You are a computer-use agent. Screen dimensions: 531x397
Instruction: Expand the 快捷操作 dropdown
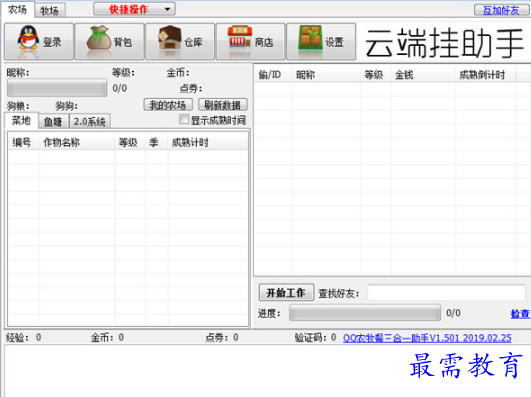(x=134, y=9)
